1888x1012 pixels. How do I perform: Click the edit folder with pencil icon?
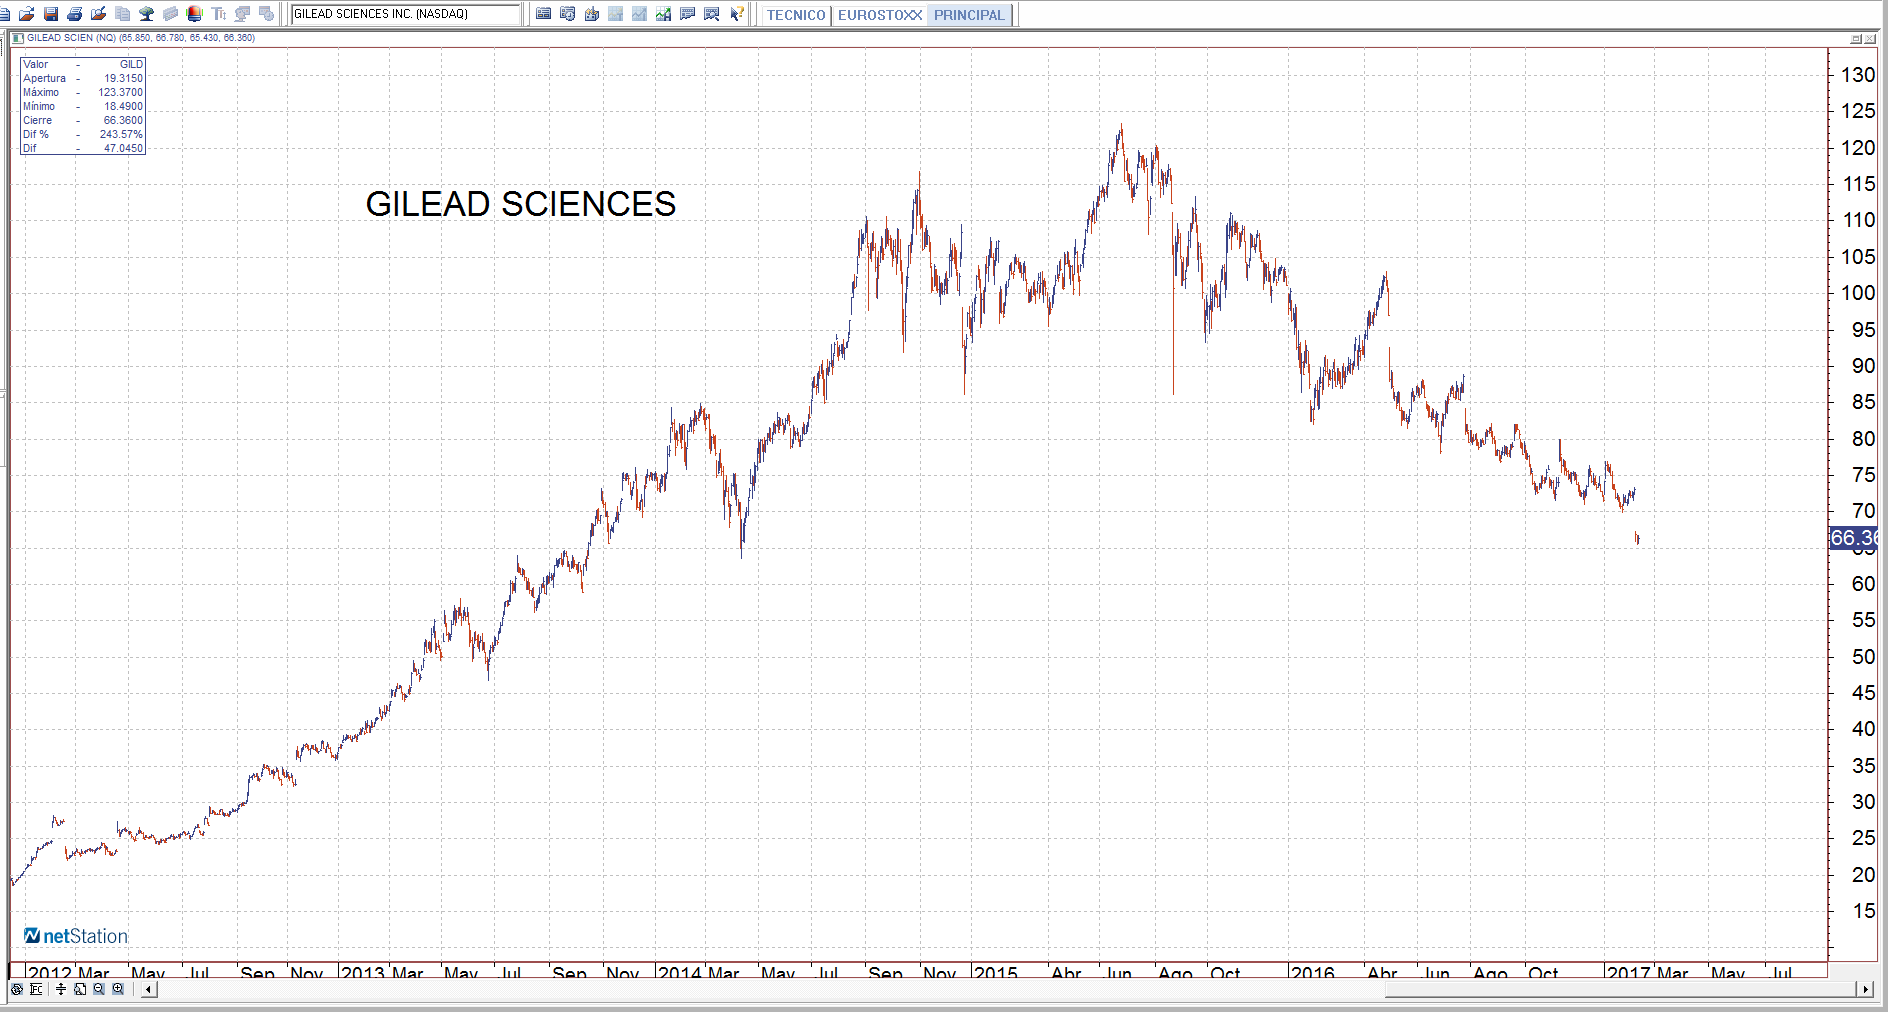click(x=99, y=14)
